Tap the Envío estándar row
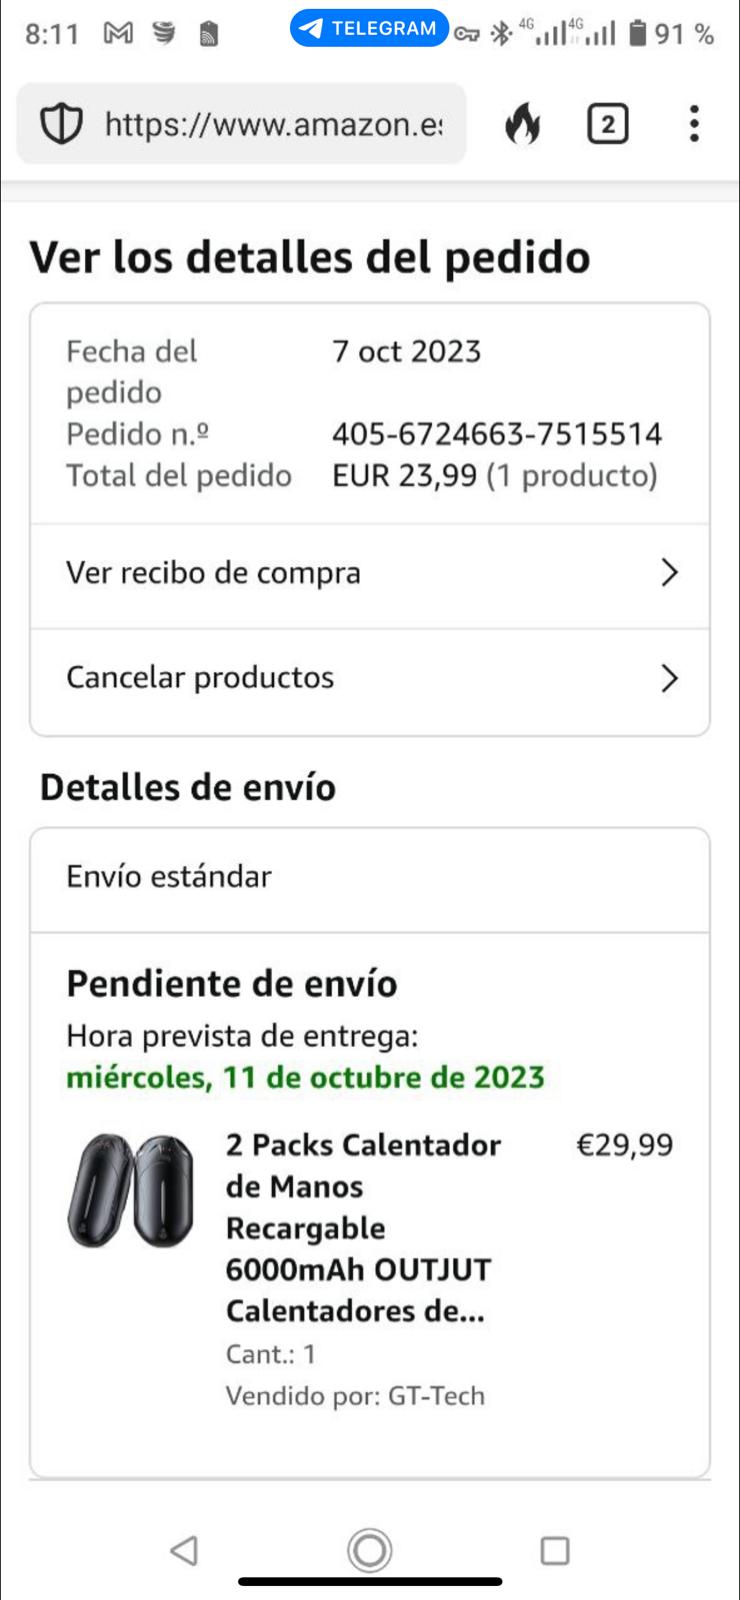 click(169, 877)
